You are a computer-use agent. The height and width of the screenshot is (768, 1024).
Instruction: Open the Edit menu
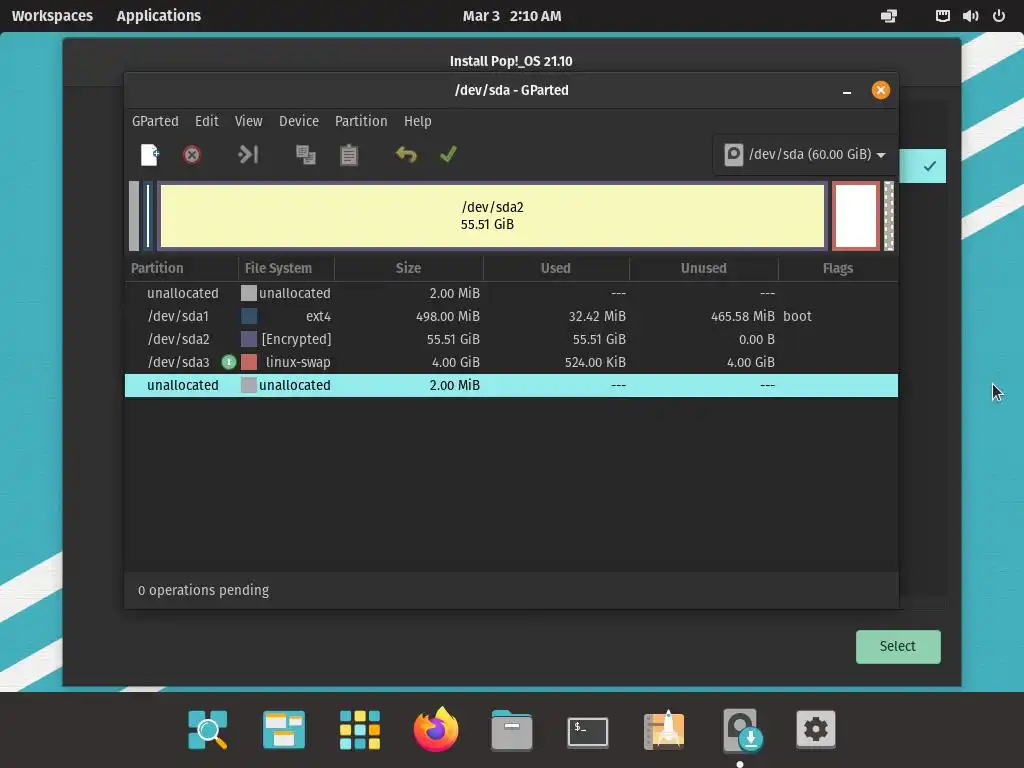coord(206,121)
